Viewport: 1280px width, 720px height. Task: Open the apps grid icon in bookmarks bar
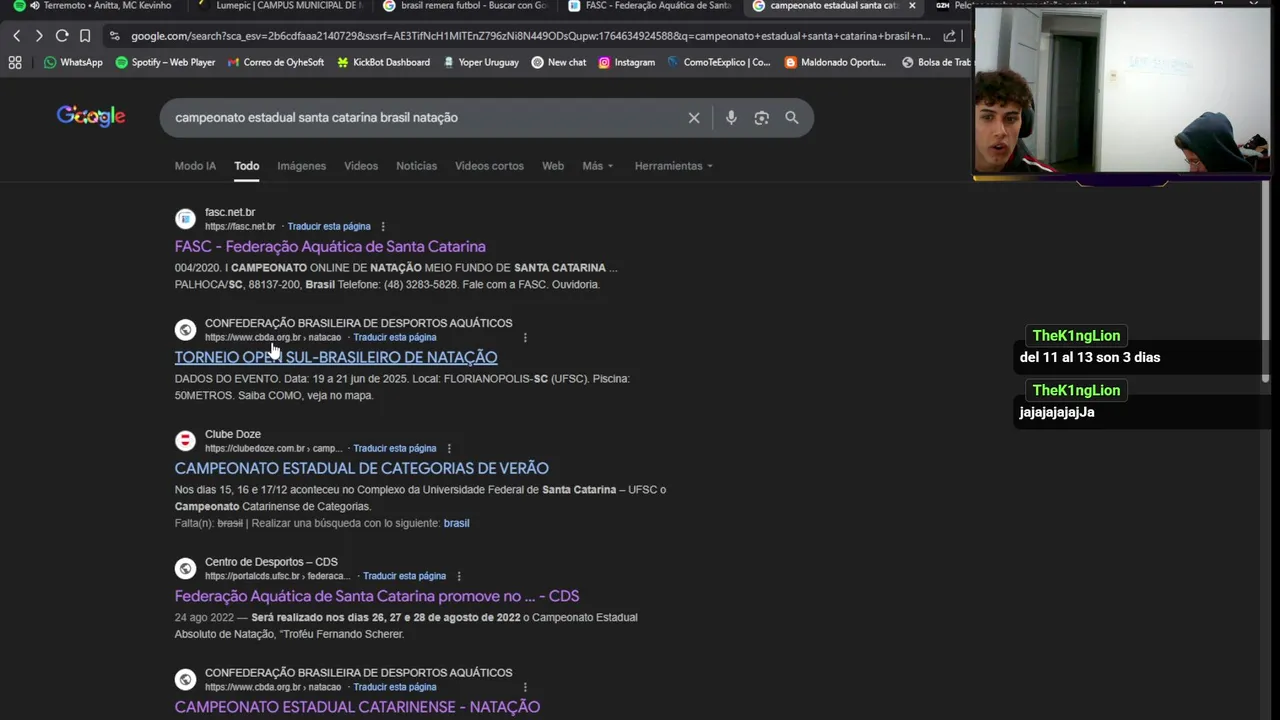pos(15,62)
